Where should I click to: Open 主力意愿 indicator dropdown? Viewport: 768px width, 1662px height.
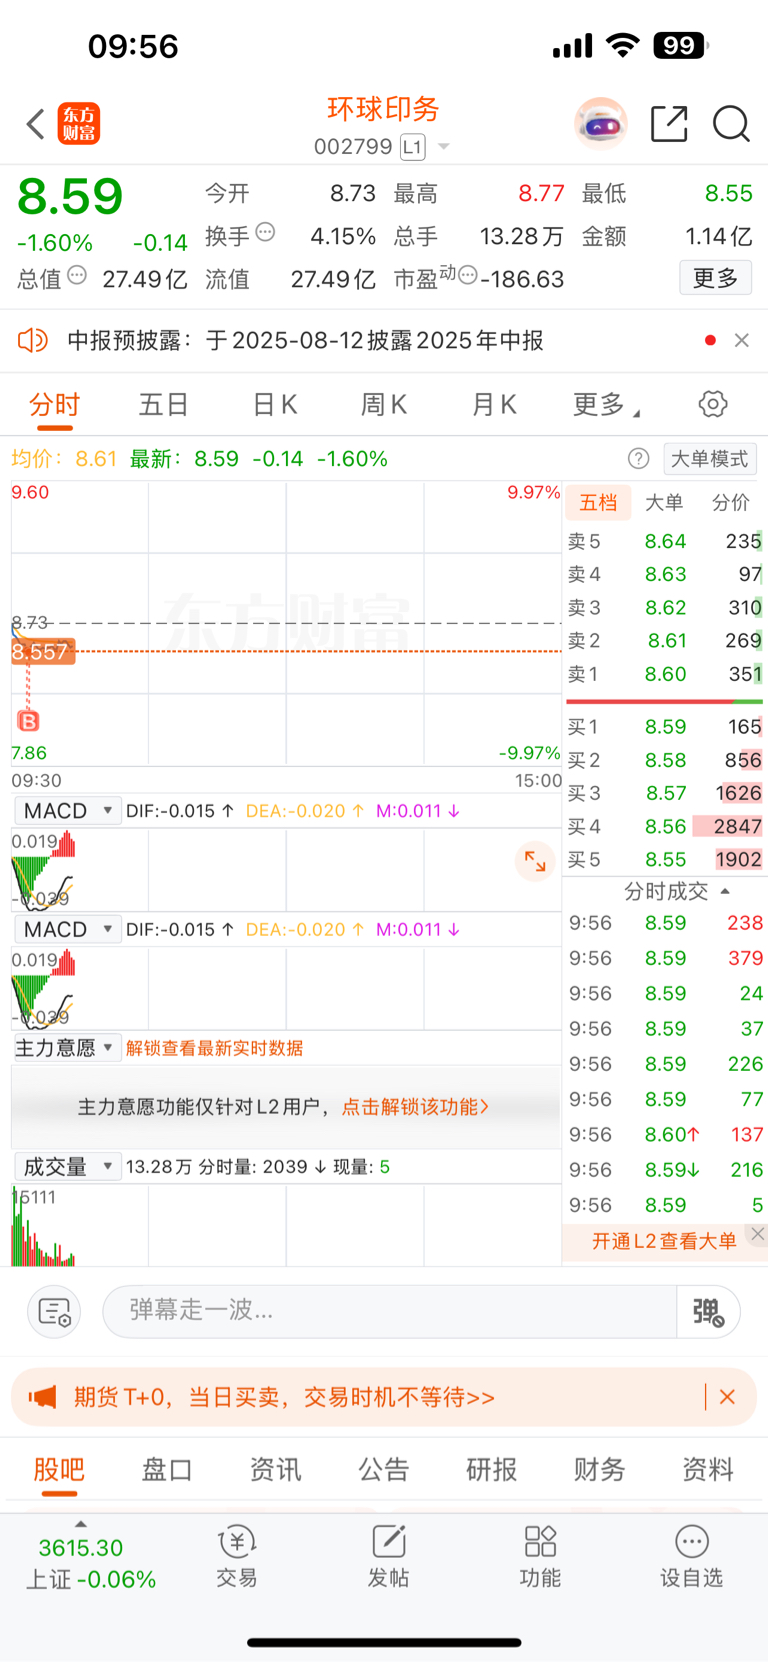(67, 1048)
